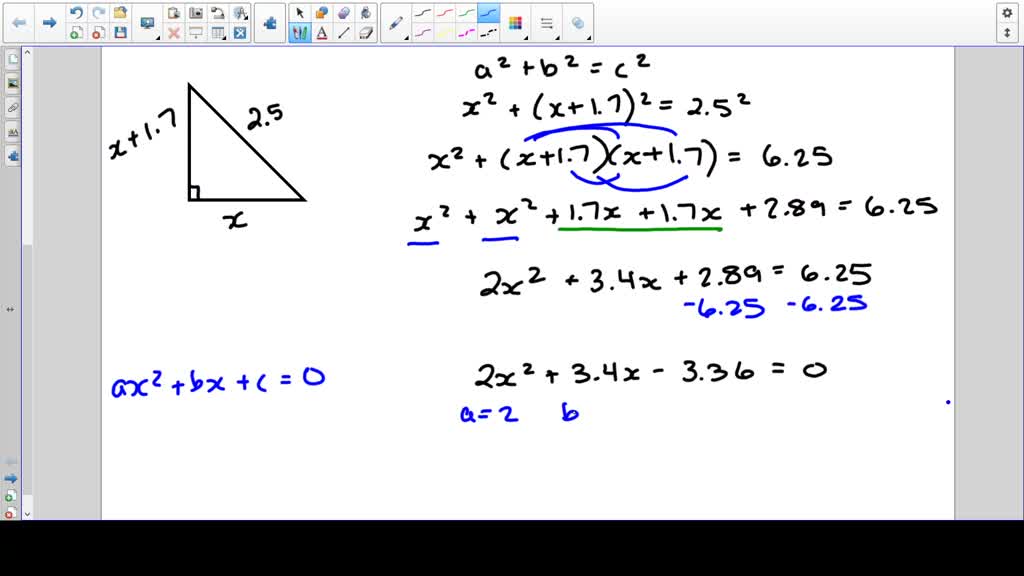This screenshot has height=576, width=1024.
Task: Click the scroll down arrow beside the sidebar
Action: pos(27,514)
